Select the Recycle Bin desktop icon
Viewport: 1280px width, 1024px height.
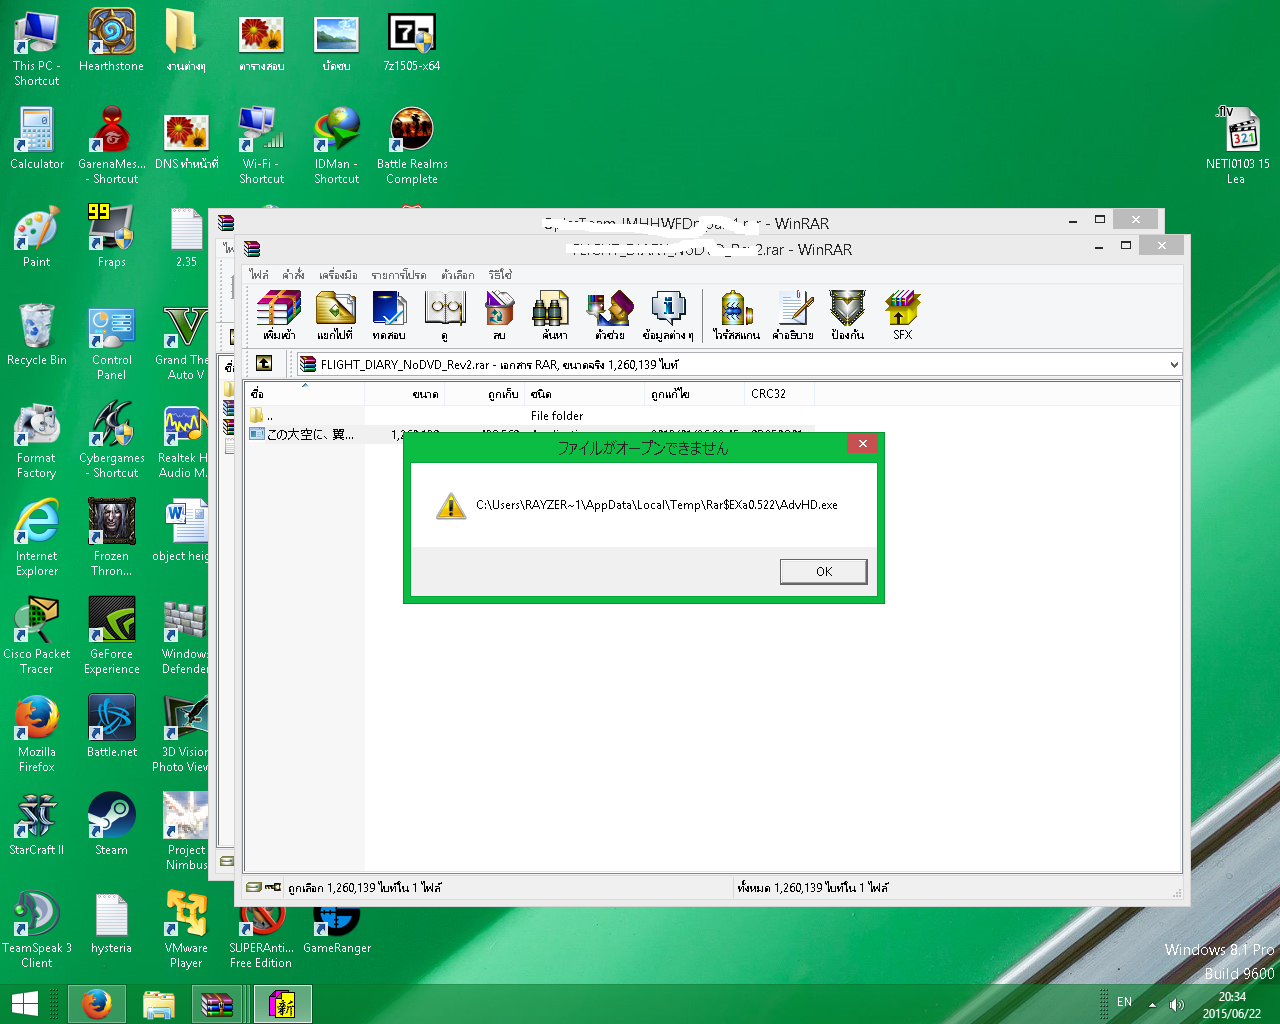pos(37,334)
